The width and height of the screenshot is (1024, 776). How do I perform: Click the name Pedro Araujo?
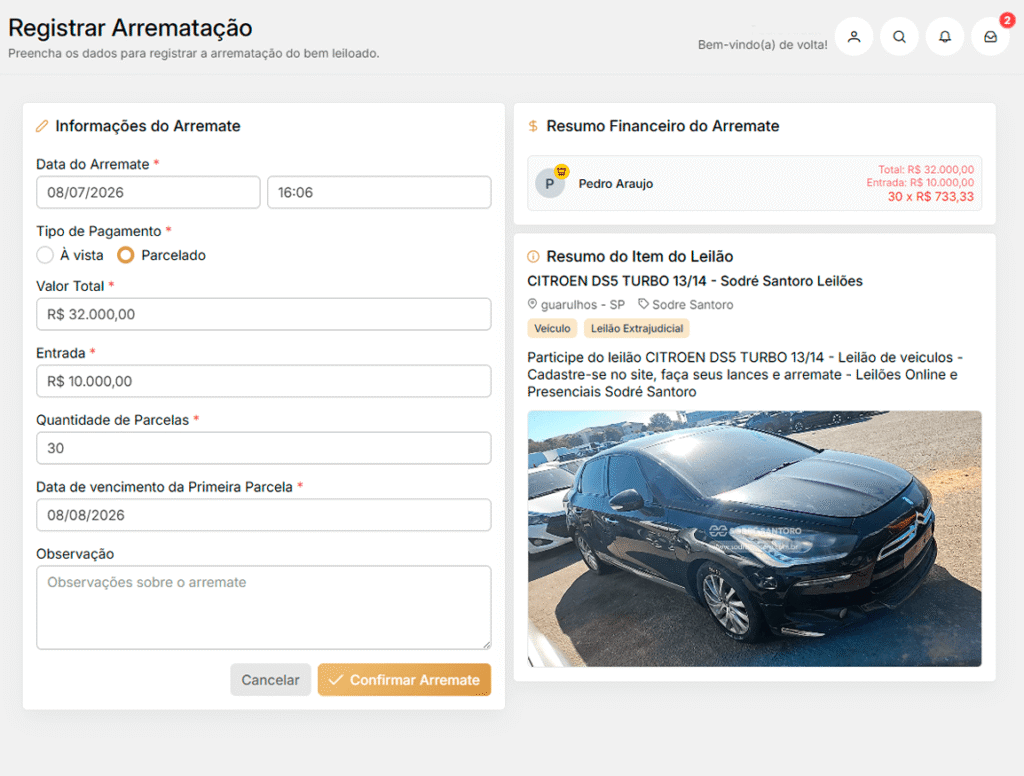pyautogui.click(x=615, y=184)
